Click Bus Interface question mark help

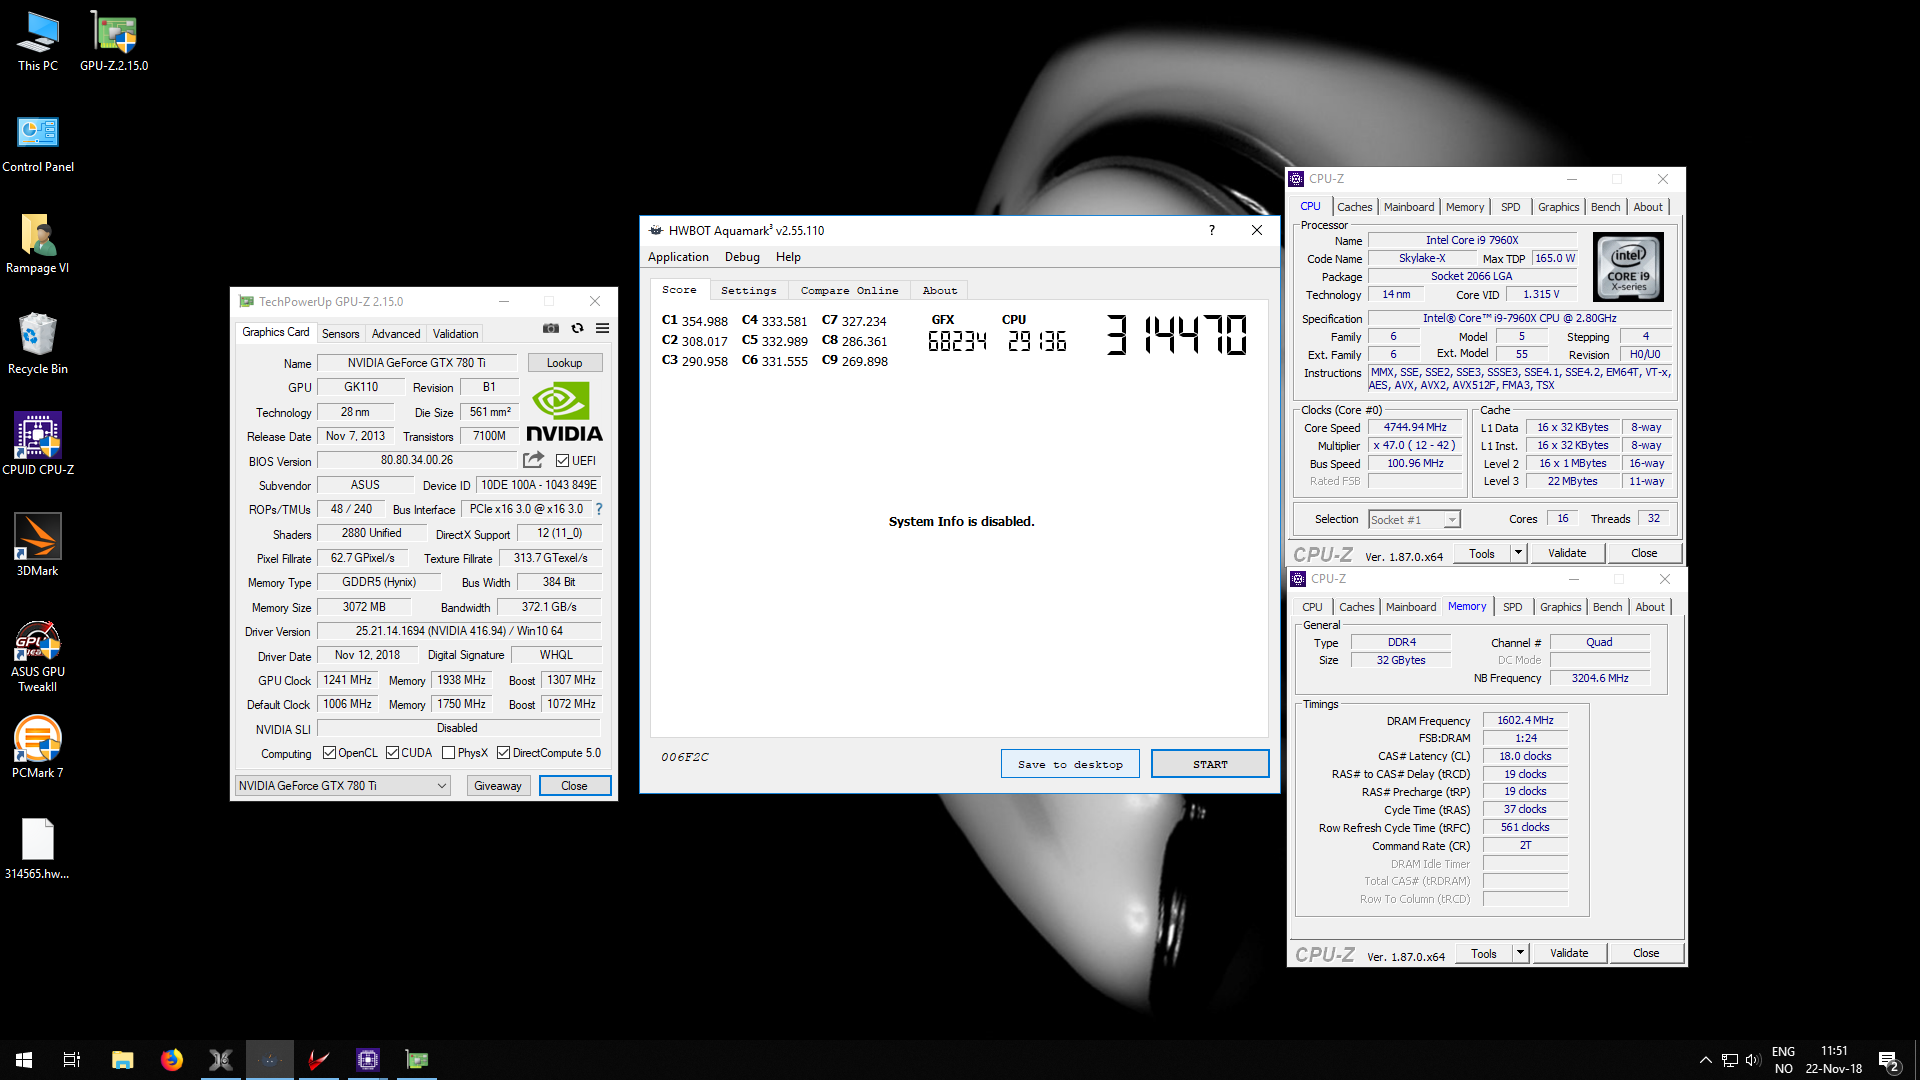599,509
